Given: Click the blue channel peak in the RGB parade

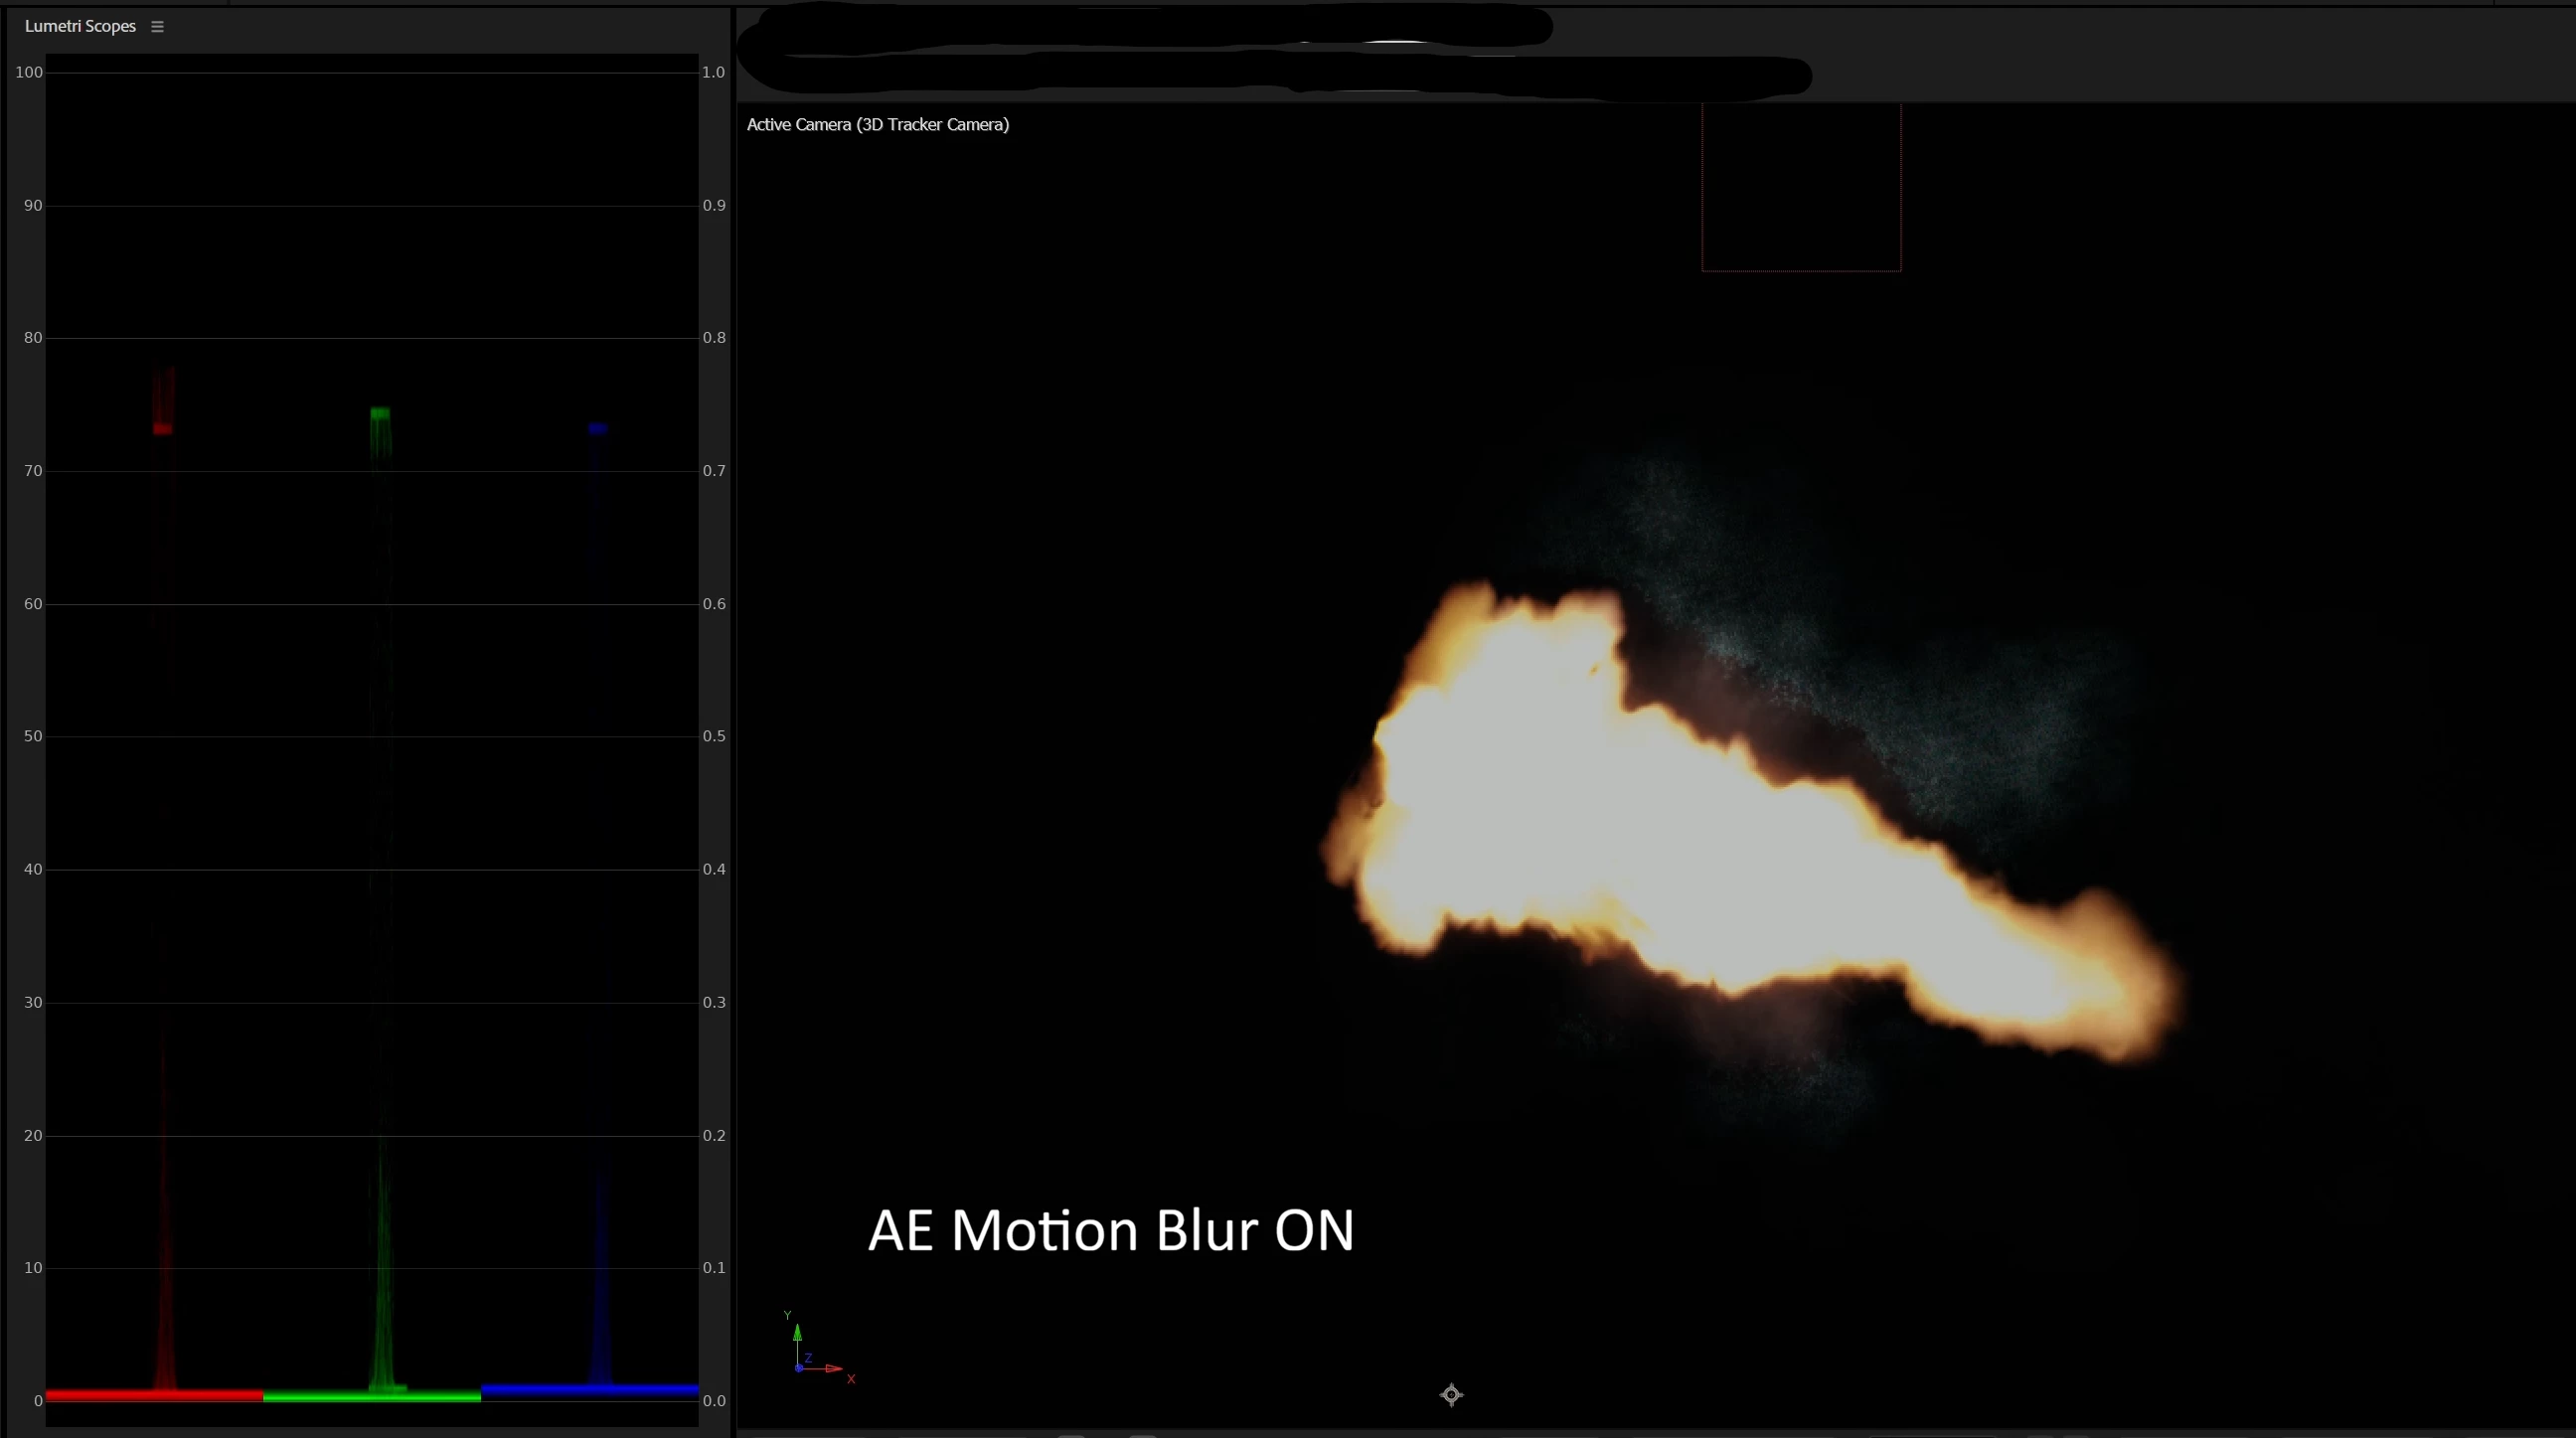Looking at the screenshot, I should 598,428.
